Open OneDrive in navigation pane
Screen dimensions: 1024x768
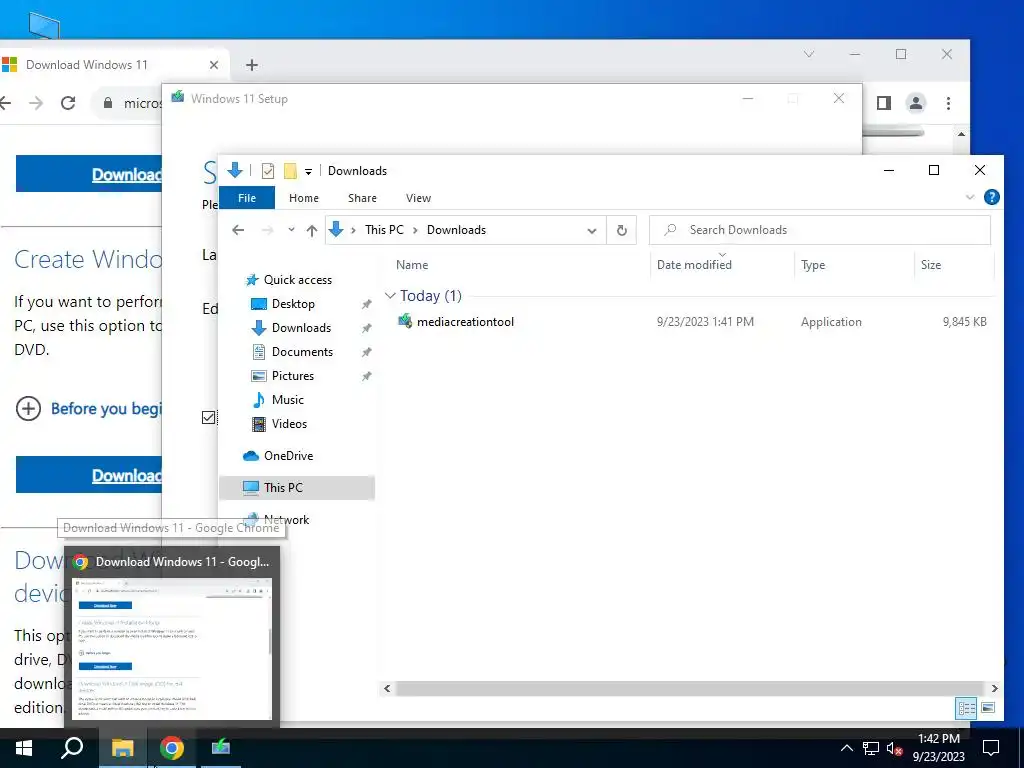288,456
